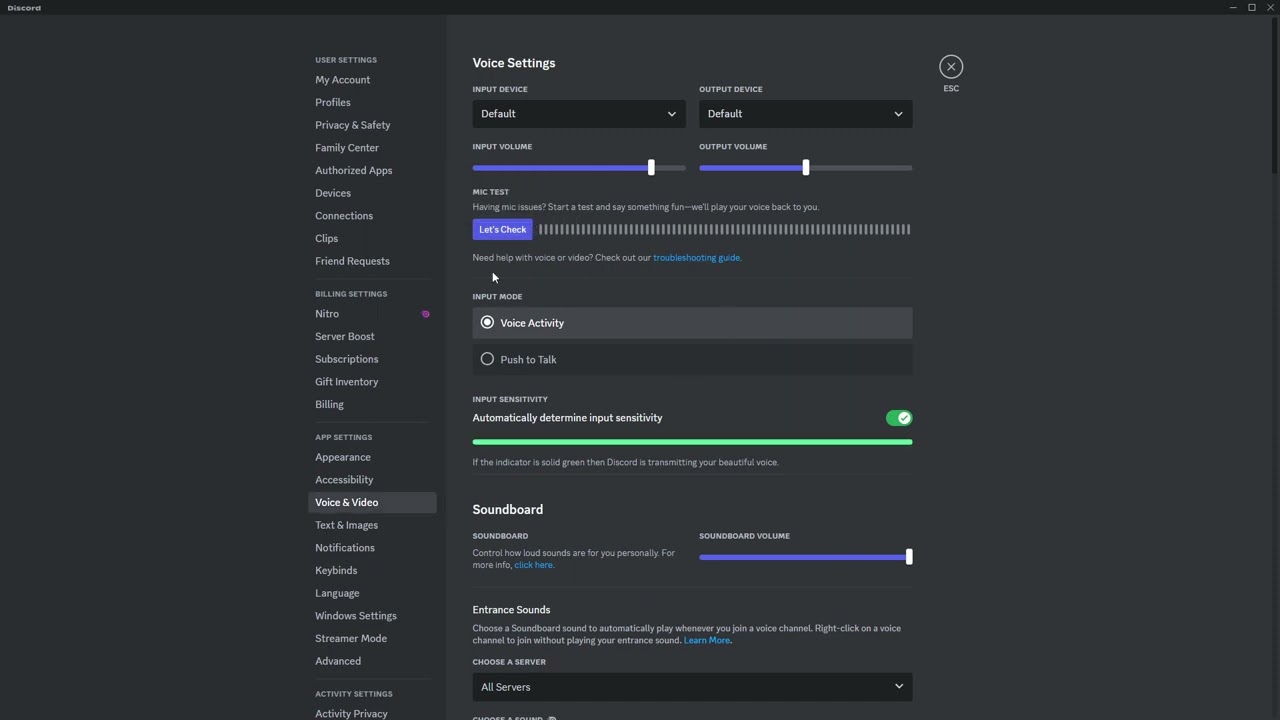This screenshot has height=720, width=1280.
Task: Maximize the Discord window
Action: [x=1252, y=7]
